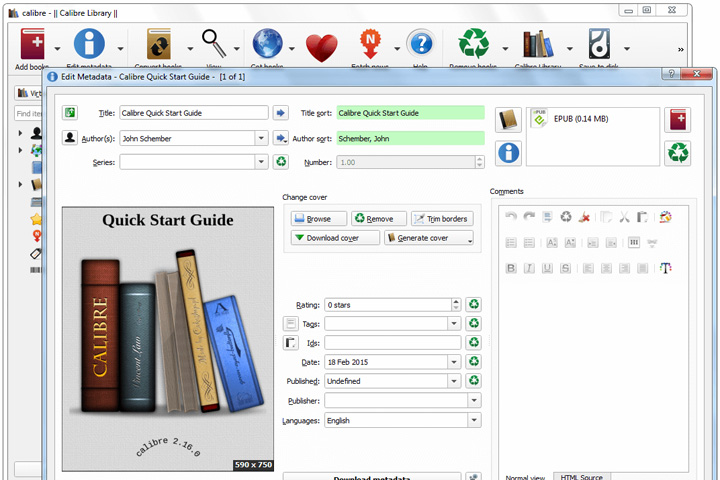
Task: Click the Title input field
Action: click(194, 113)
